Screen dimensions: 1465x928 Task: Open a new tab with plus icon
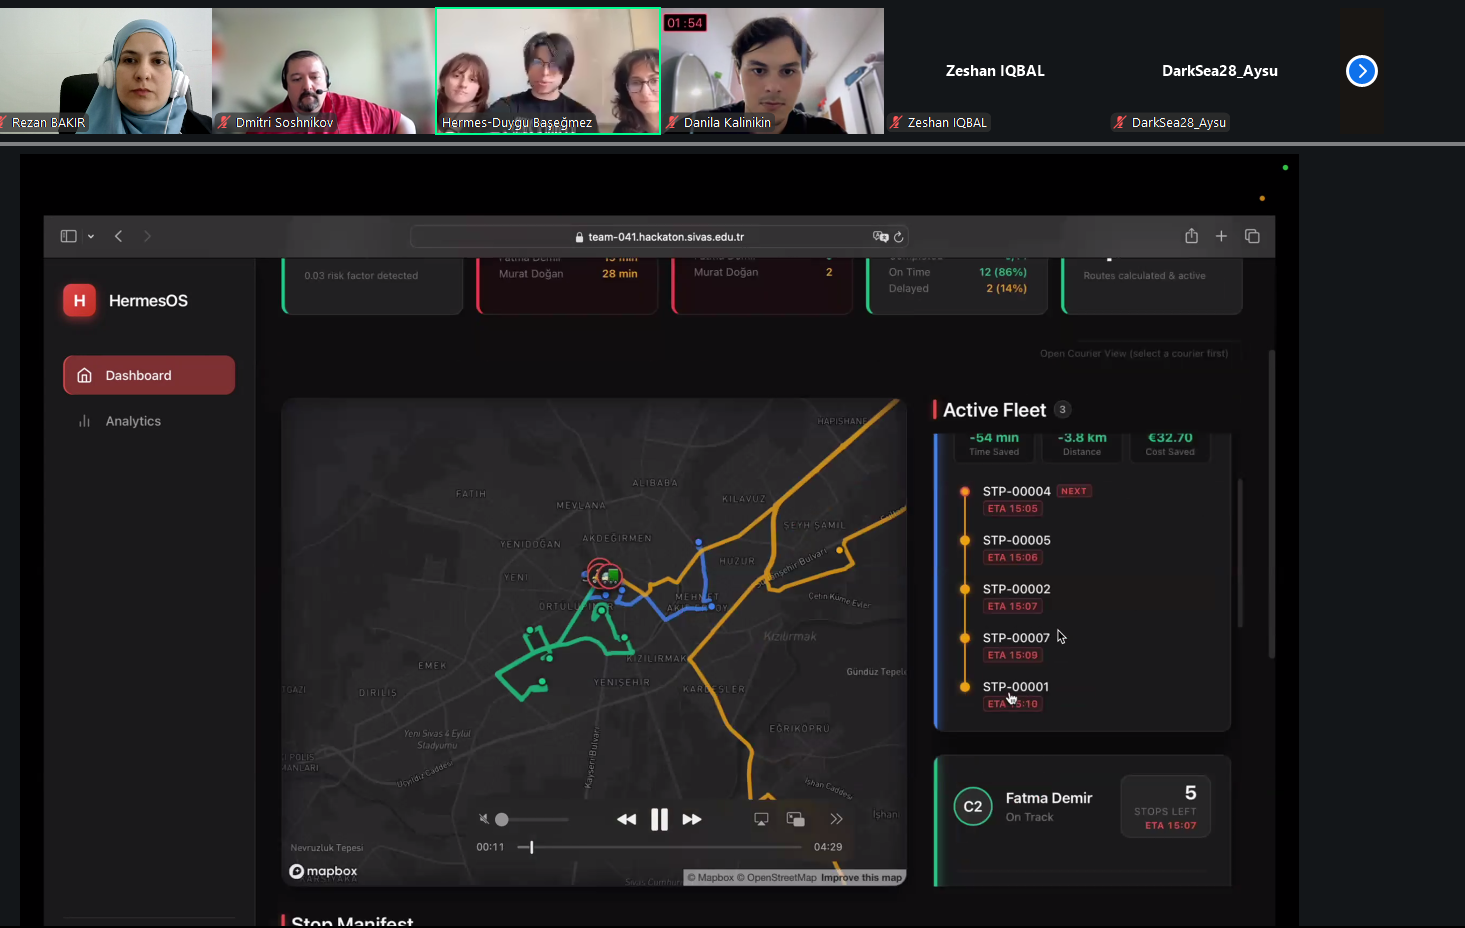coord(1221,236)
